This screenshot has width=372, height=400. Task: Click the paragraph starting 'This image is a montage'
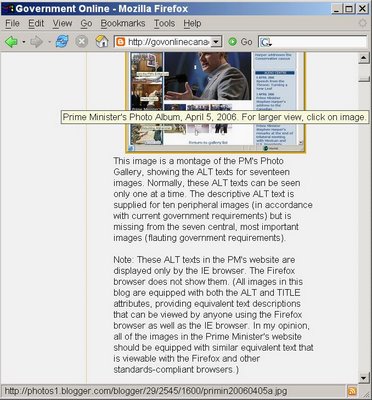(x=213, y=199)
